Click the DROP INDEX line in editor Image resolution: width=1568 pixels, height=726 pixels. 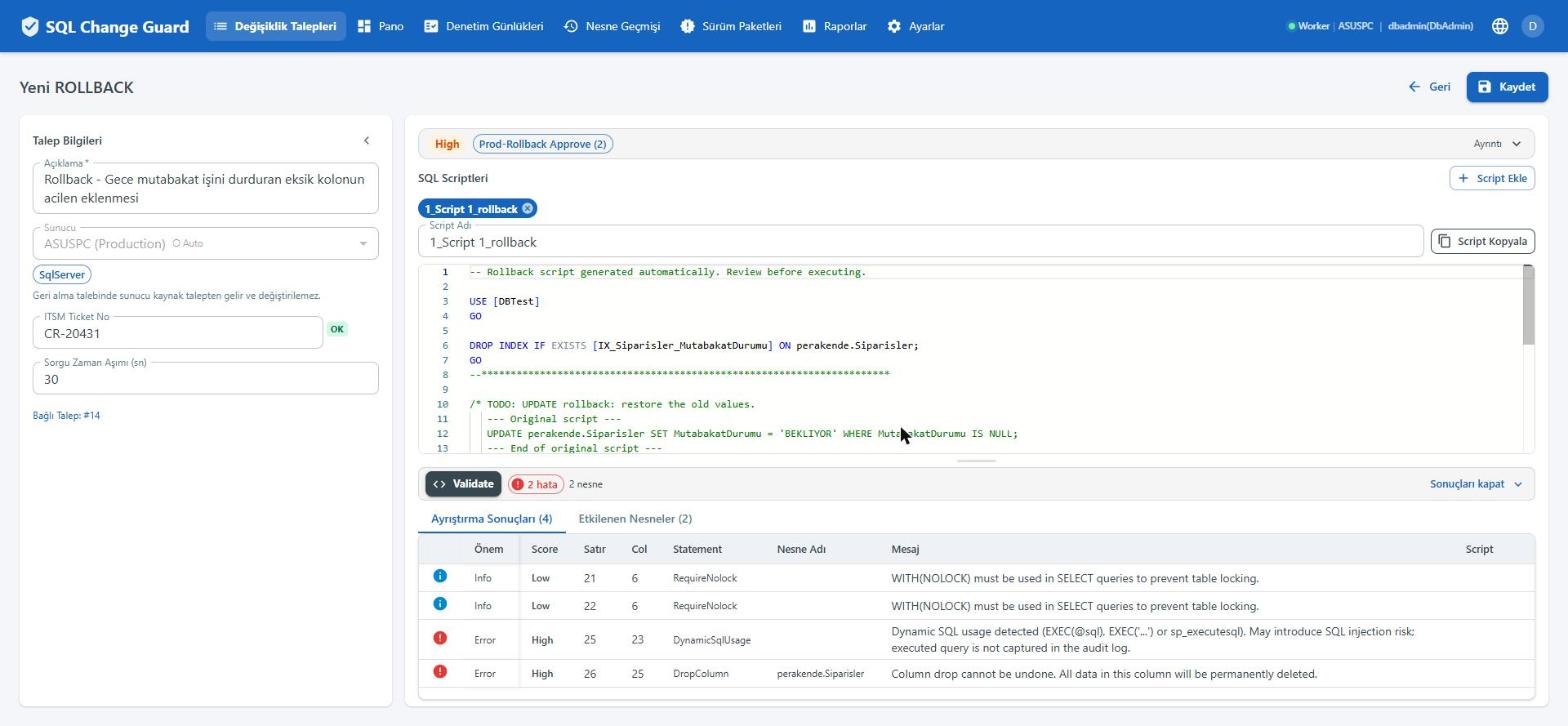pos(693,346)
